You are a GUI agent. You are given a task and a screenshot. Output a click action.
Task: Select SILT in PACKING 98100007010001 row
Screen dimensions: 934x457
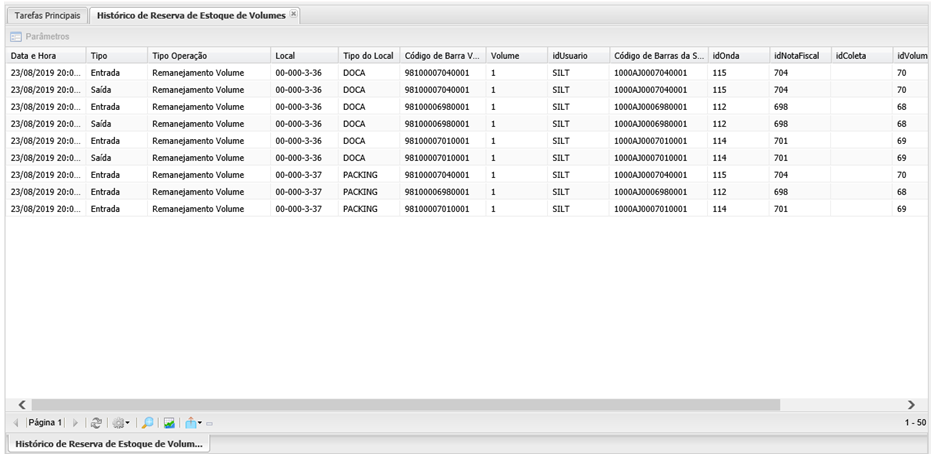click(561, 209)
